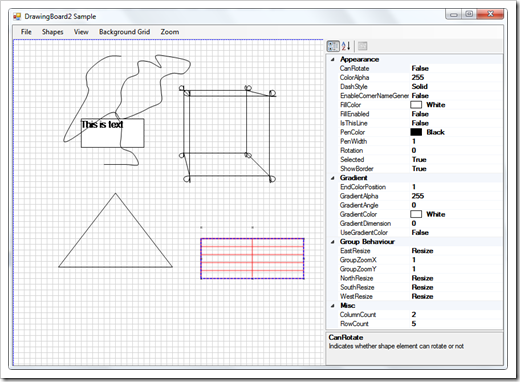
Task: Select the CanRotate property row
Action: [x=421, y=68]
